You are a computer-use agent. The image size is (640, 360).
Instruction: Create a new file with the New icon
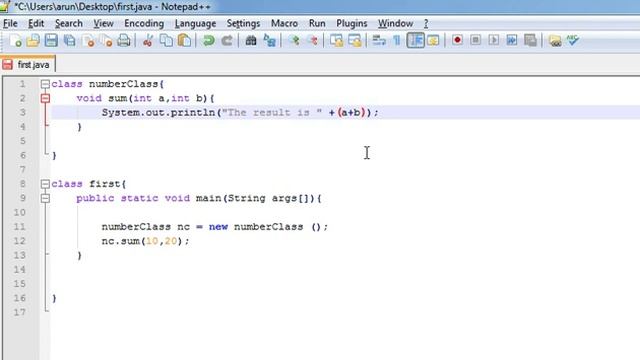click(16, 40)
